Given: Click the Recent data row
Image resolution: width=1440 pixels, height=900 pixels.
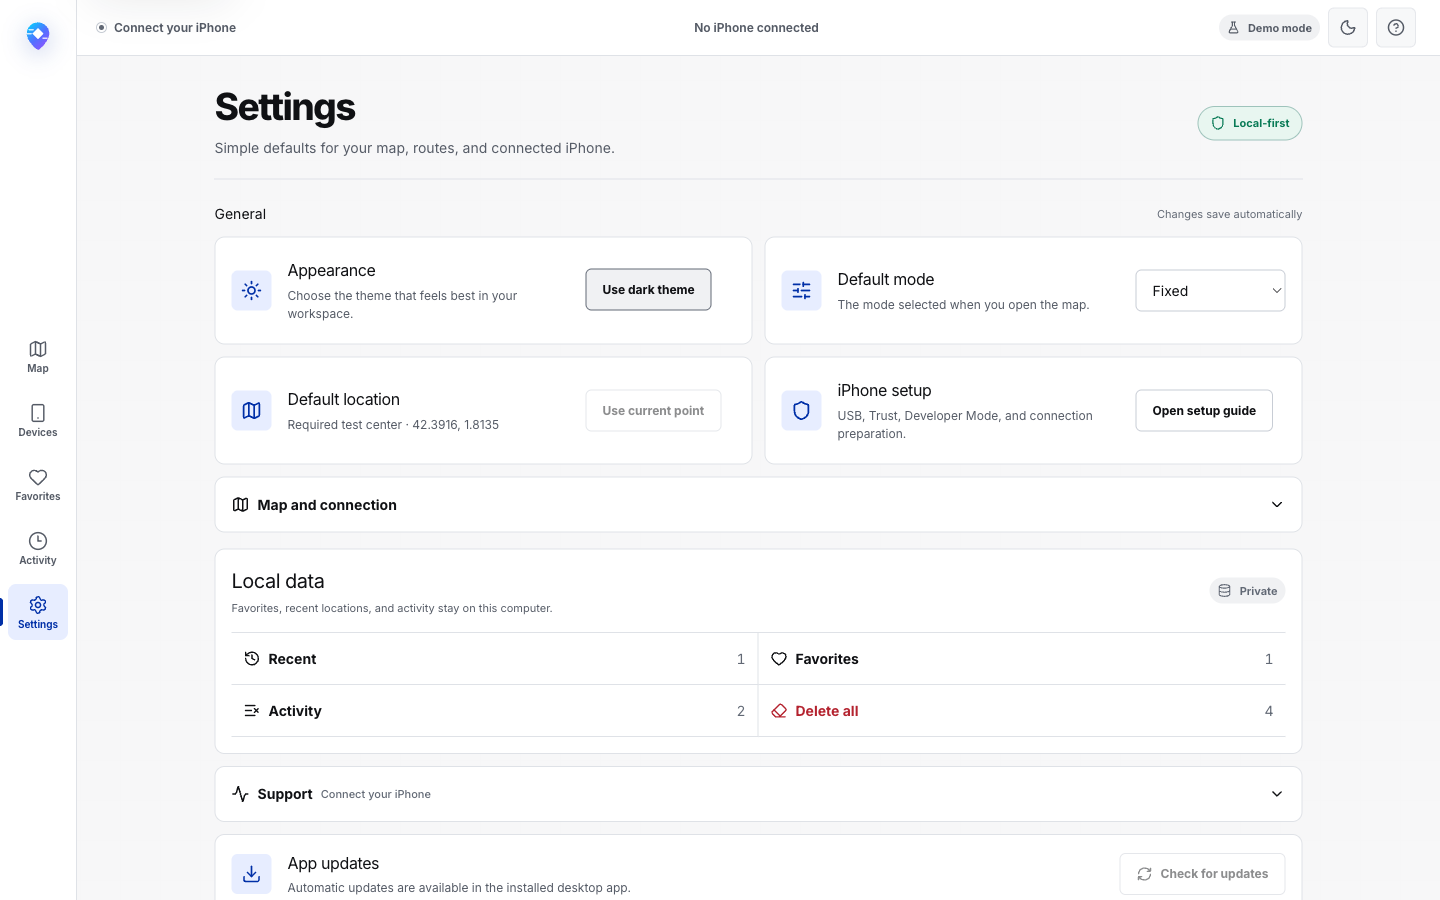Looking at the screenshot, I should pyautogui.click(x=495, y=659).
